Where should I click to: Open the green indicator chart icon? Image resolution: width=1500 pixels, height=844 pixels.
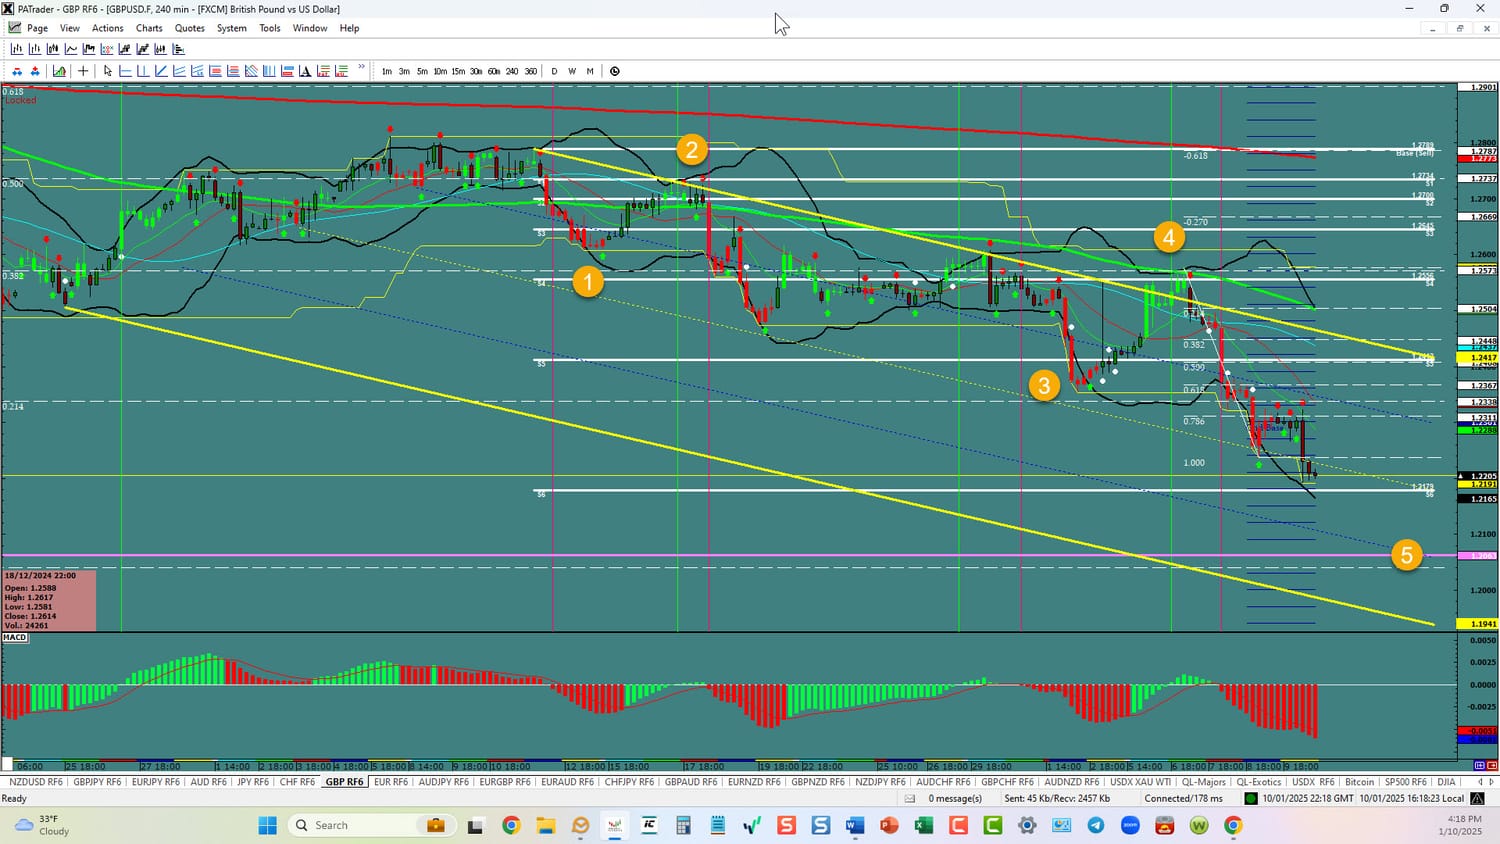tap(59, 71)
